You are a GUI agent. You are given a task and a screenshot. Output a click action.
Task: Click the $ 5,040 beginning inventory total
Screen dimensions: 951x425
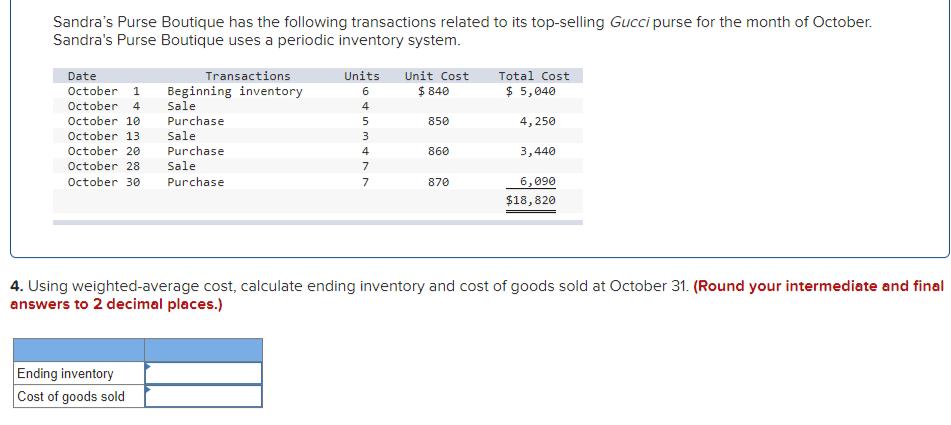click(531, 91)
